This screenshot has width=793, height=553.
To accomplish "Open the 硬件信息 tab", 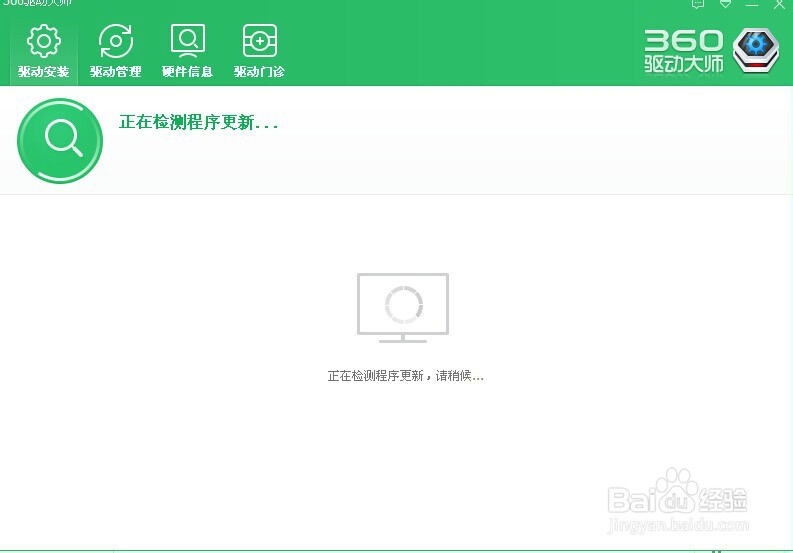I will [187, 51].
